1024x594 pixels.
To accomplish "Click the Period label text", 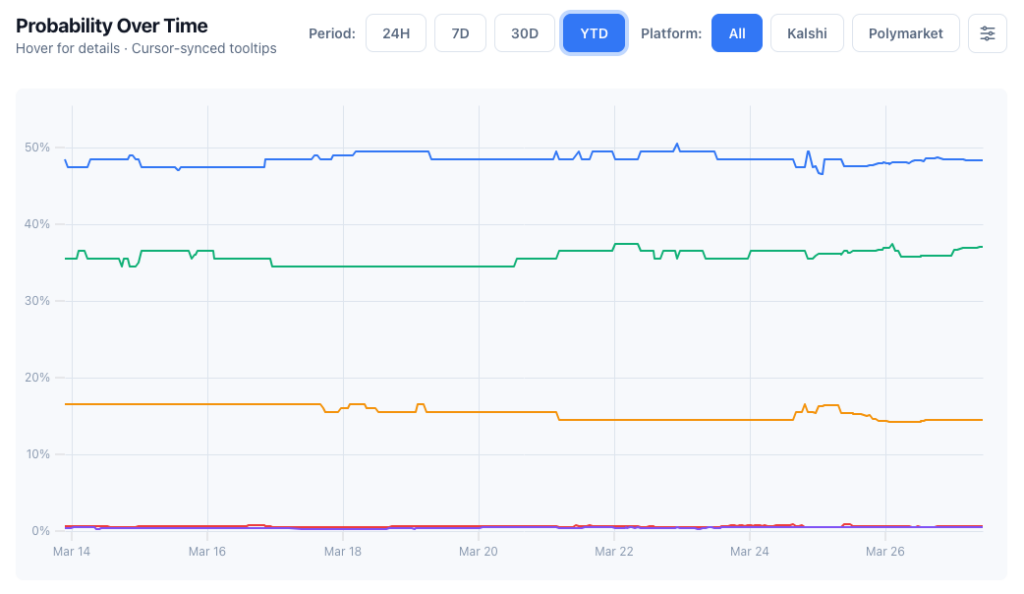I will click(x=331, y=33).
